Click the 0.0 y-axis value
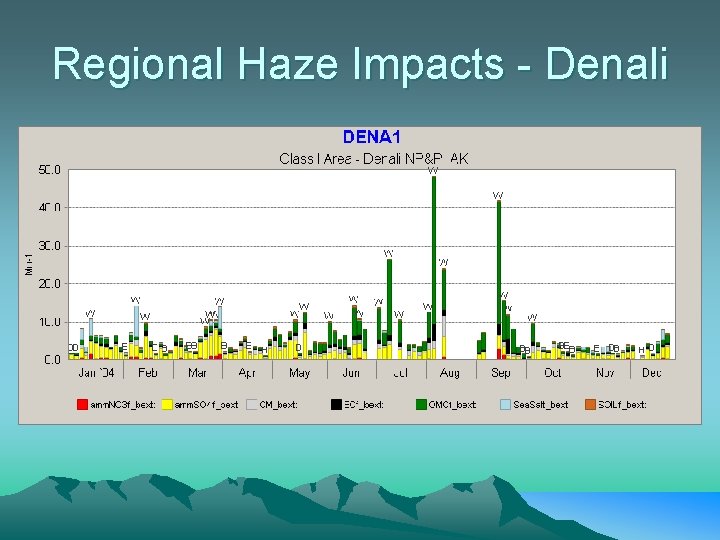This screenshot has height=540, width=720. click(52, 360)
